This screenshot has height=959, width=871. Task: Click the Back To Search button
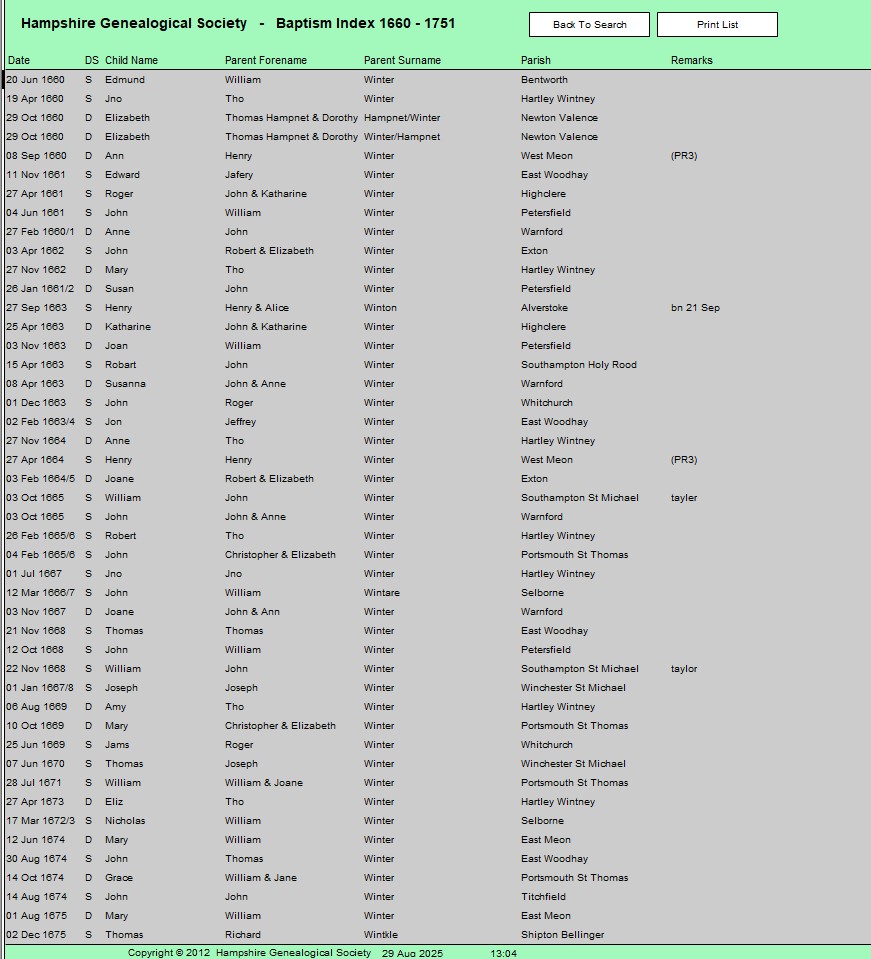pos(589,25)
